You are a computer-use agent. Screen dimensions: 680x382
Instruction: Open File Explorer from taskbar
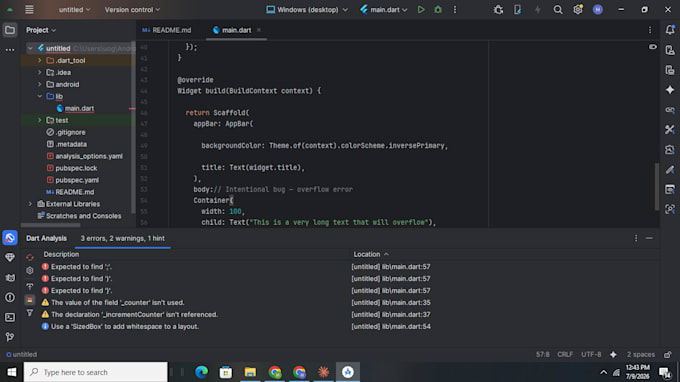[250, 372]
